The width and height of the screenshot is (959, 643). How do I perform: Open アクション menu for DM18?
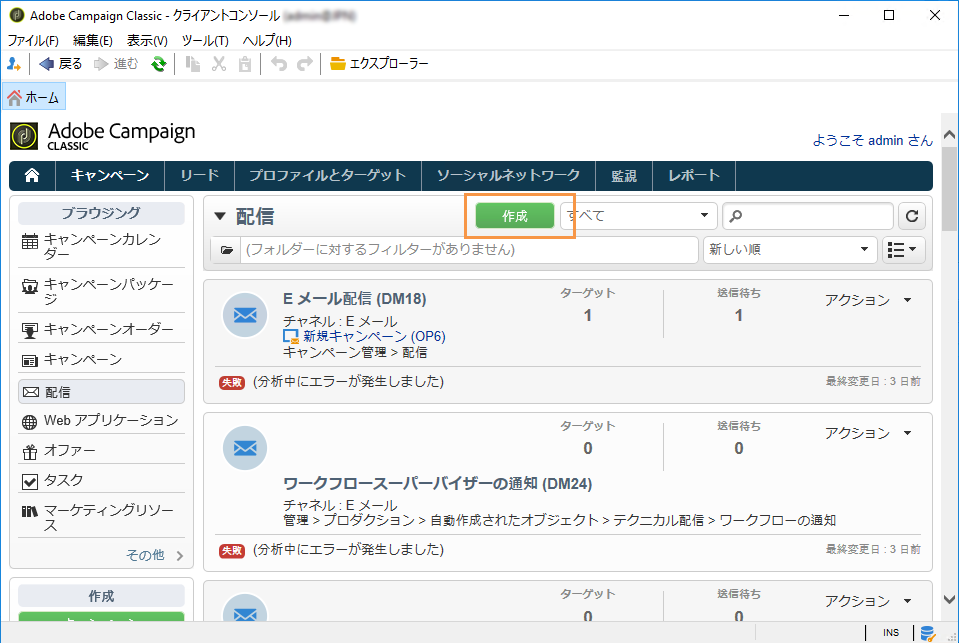(868, 300)
